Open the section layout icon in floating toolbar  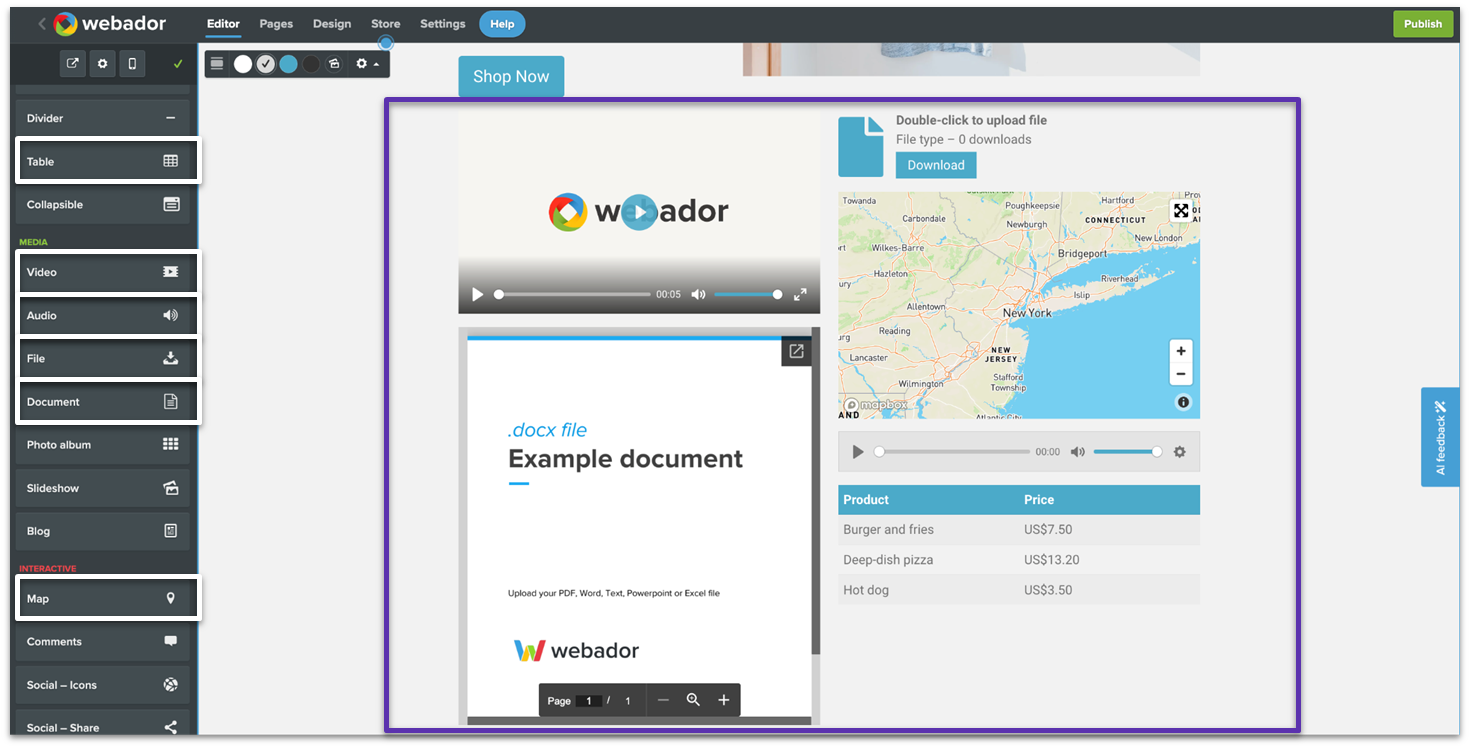[x=217, y=64]
